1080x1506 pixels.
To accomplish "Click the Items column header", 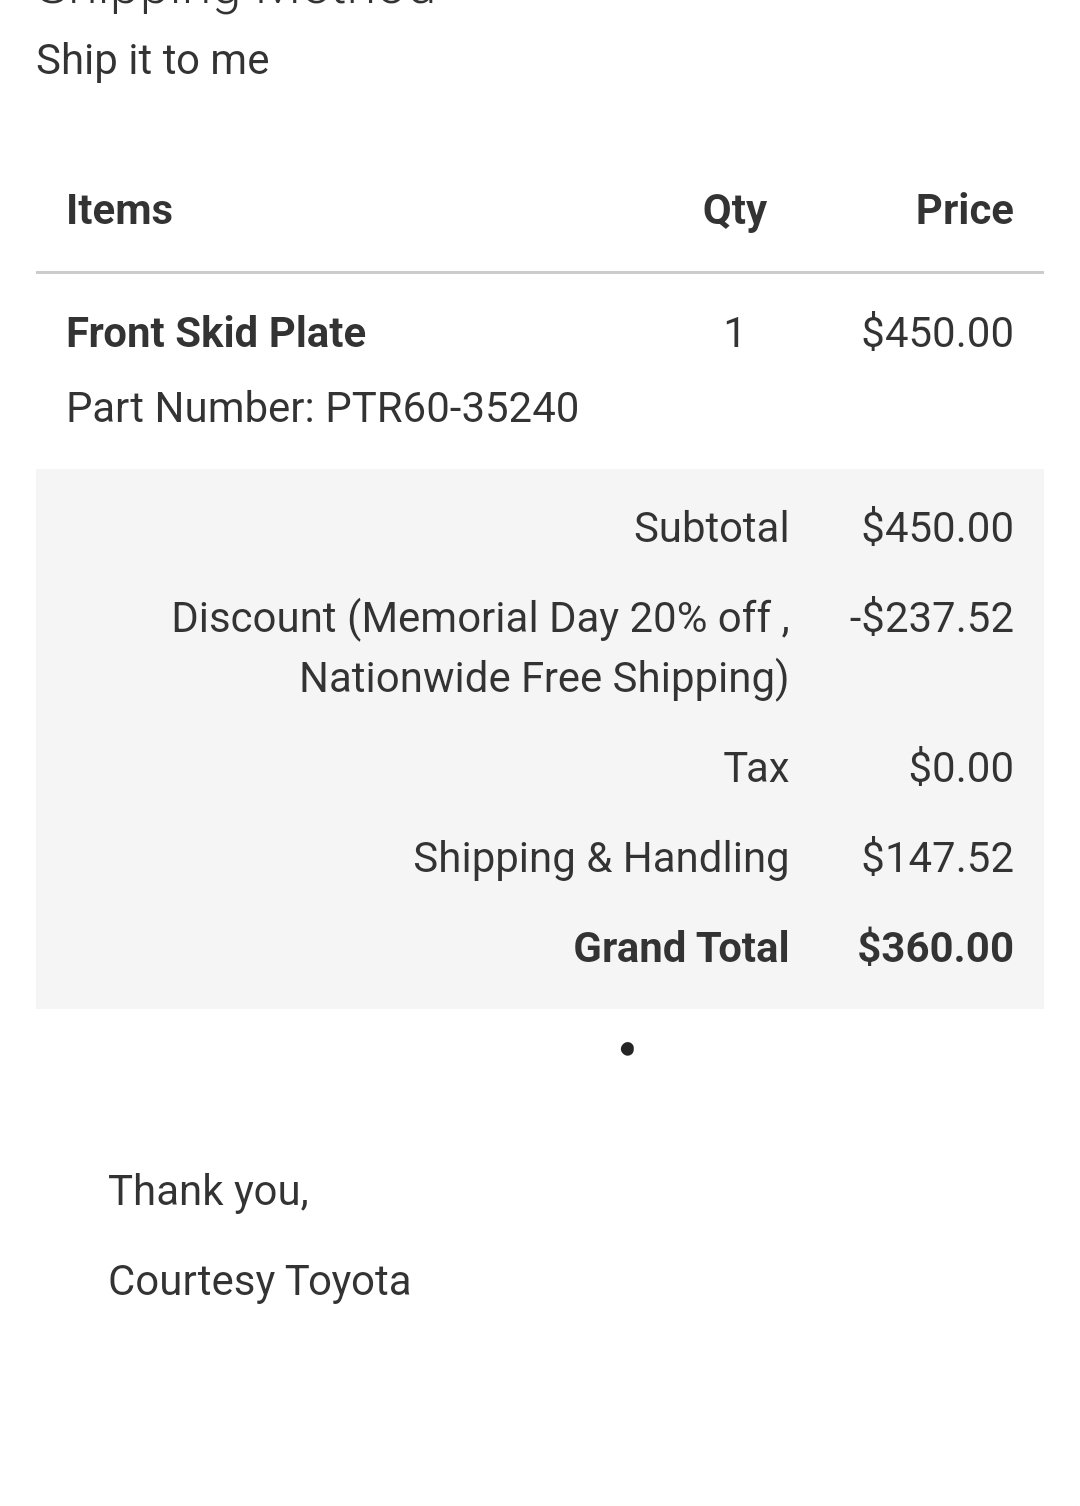I will 119,210.
